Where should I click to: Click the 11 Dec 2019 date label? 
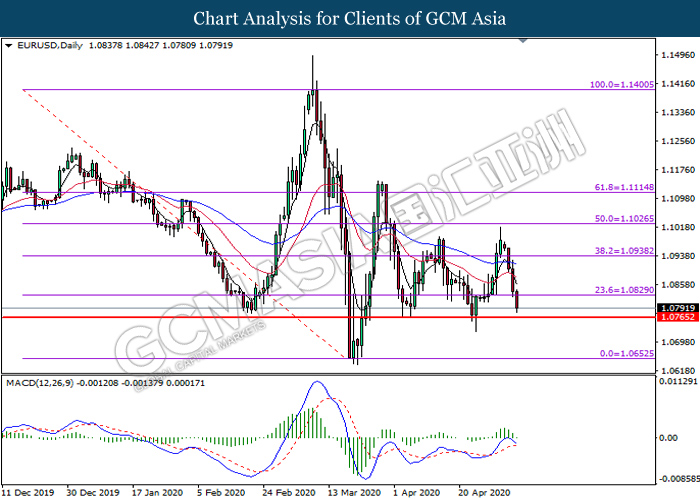coord(30,492)
